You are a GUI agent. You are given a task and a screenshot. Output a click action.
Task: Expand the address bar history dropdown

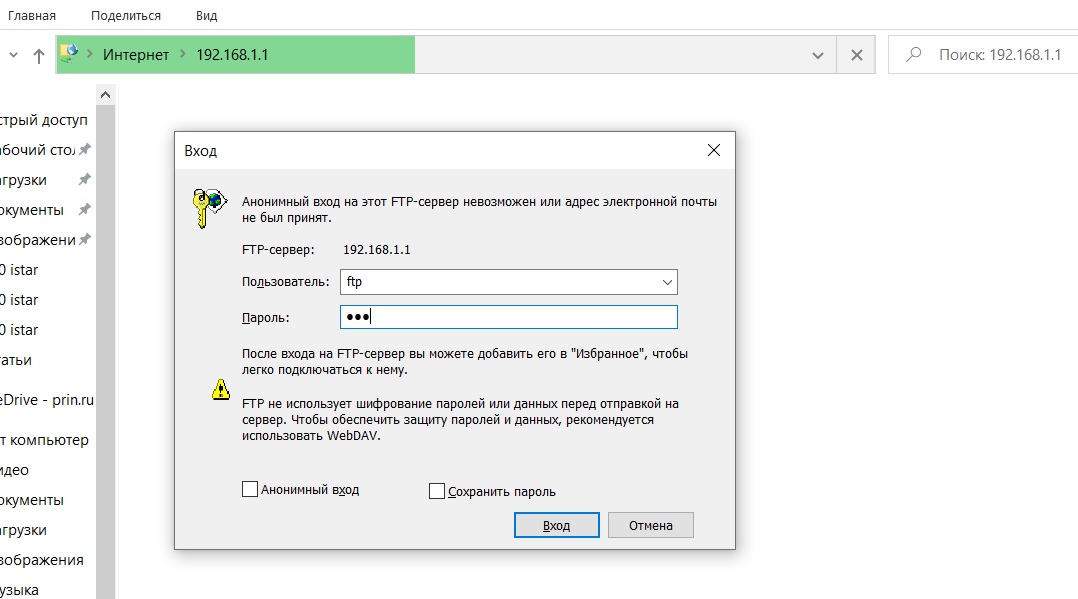tap(817, 55)
